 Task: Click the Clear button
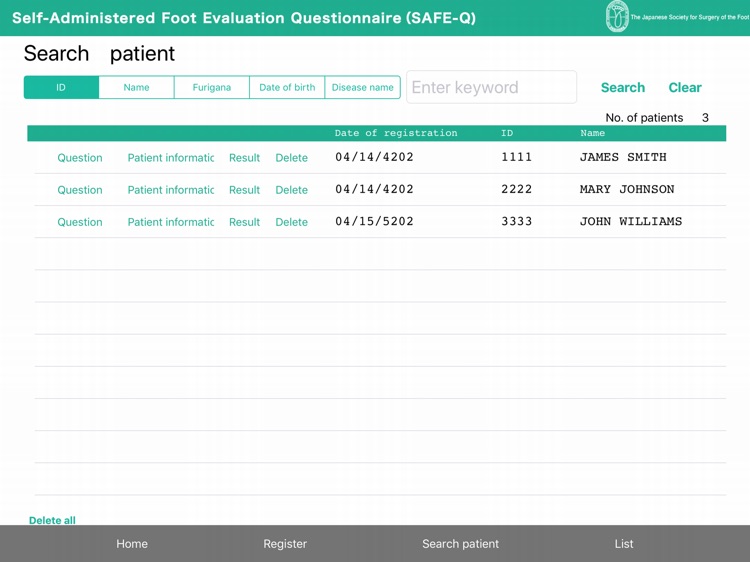point(685,88)
